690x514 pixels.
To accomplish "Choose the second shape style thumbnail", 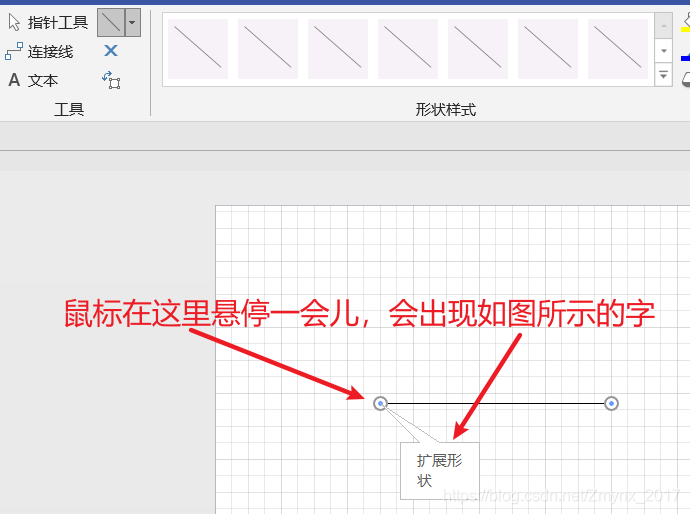I will click(x=268, y=49).
